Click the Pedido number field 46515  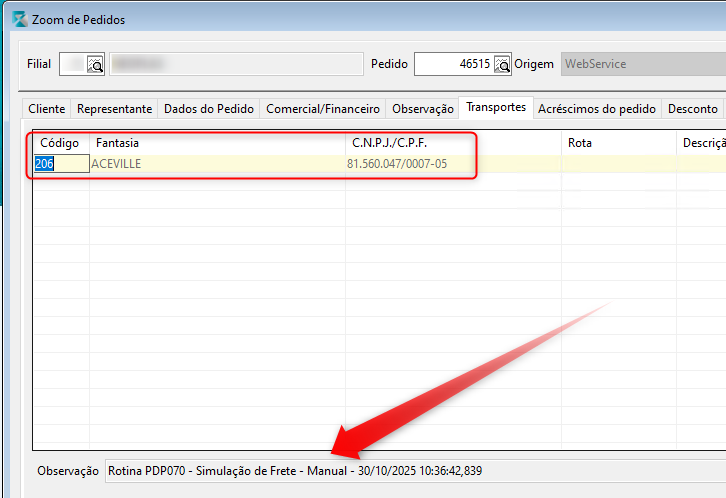pyautogui.click(x=454, y=64)
